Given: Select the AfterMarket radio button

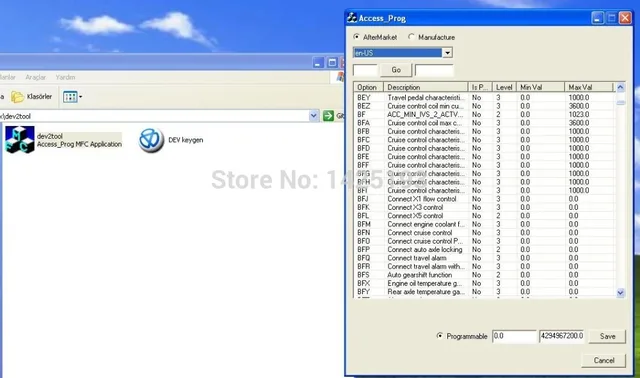Looking at the screenshot, I should point(357,37).
